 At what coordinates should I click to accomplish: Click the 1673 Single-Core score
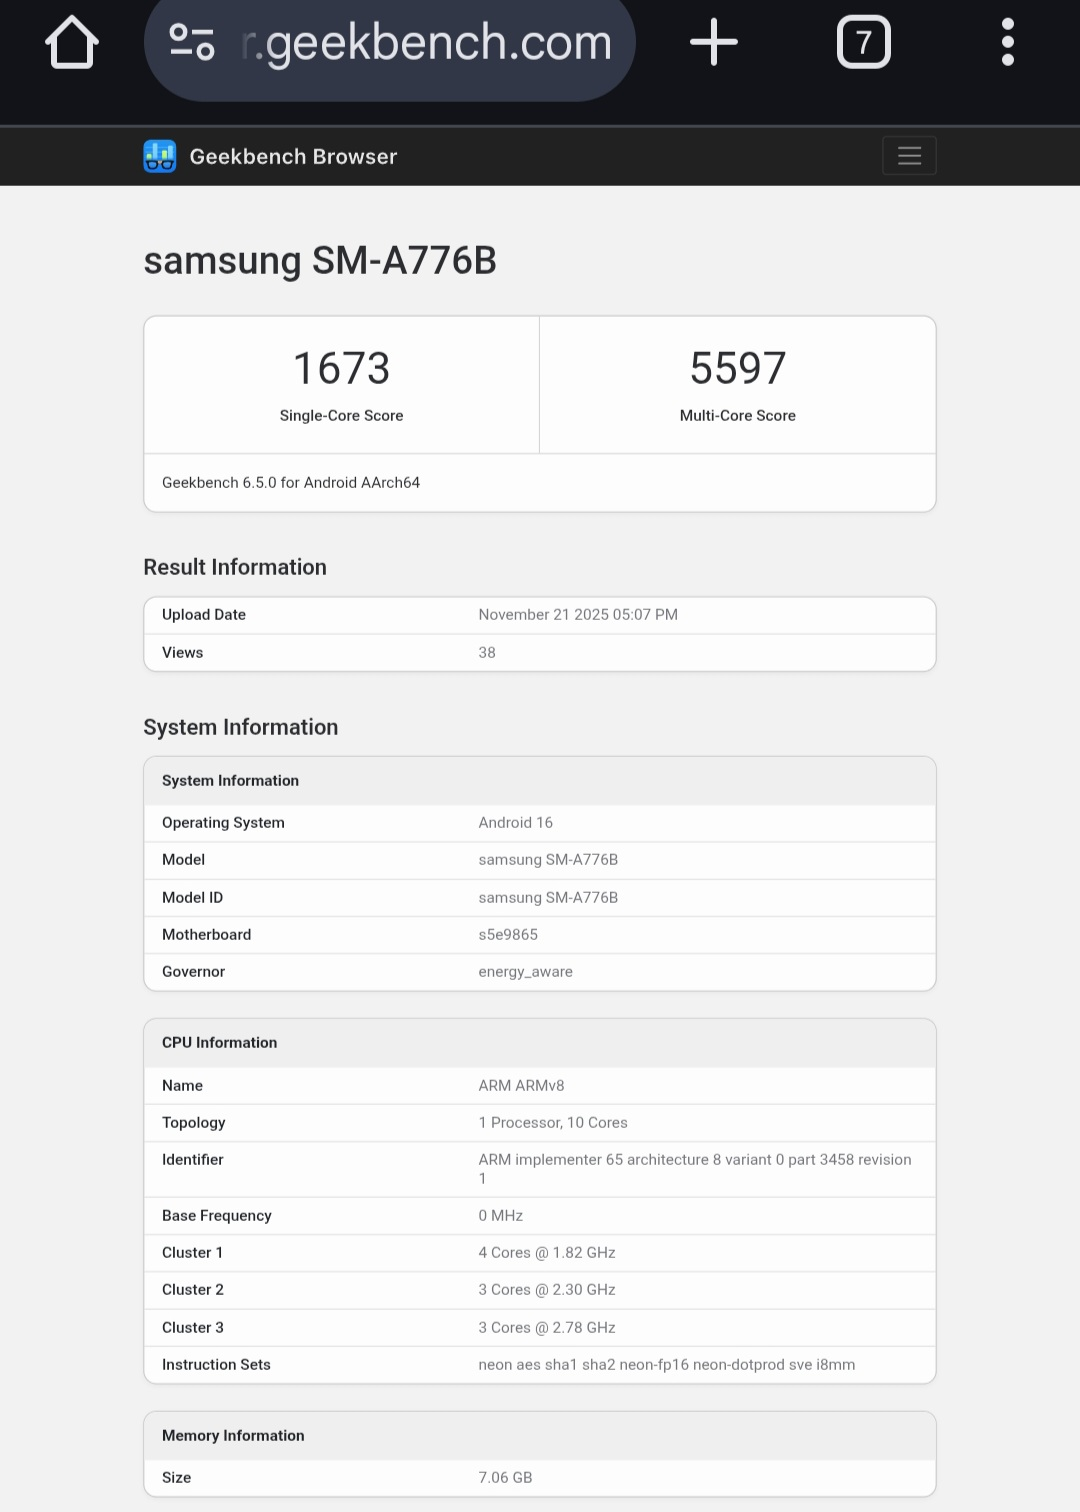(x=342, y=368)
